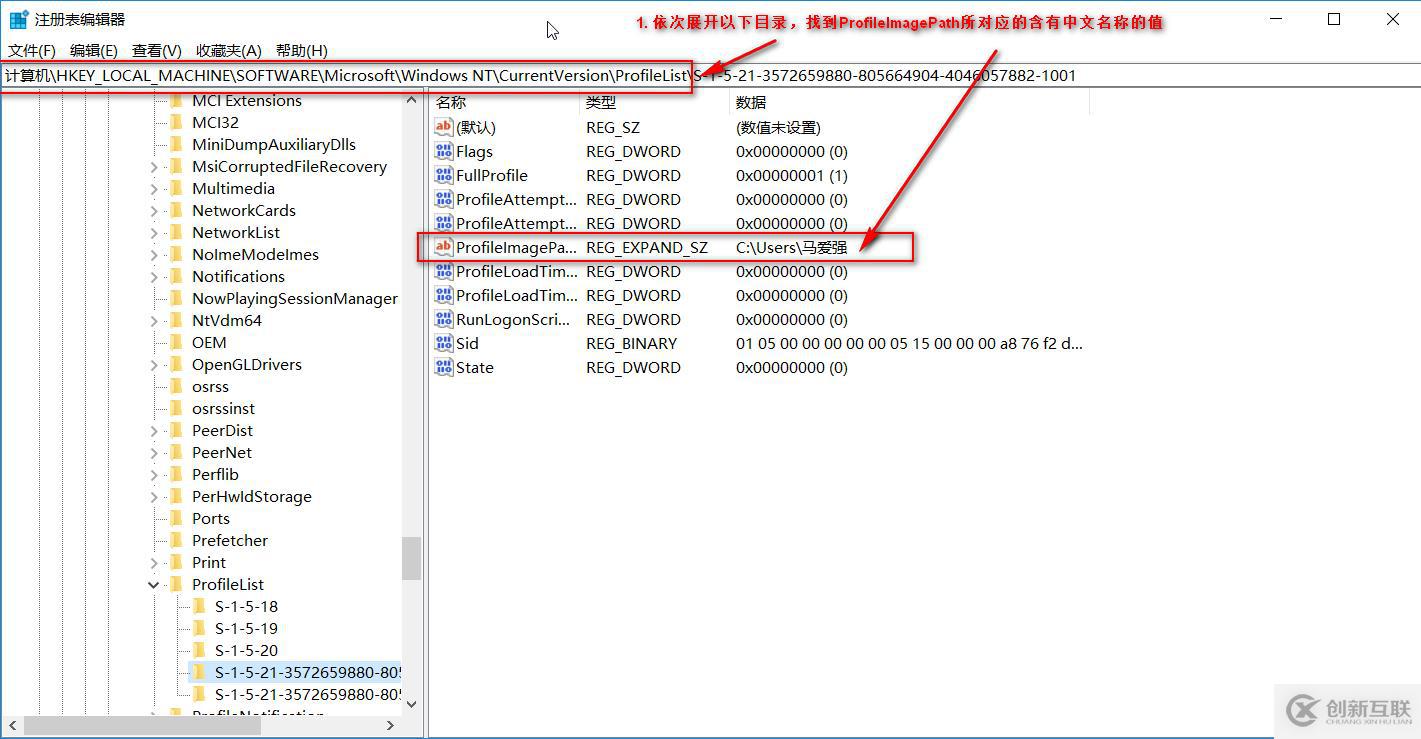
Task: Select the (默认) string value icon
Action: click(x=444, y=127)
